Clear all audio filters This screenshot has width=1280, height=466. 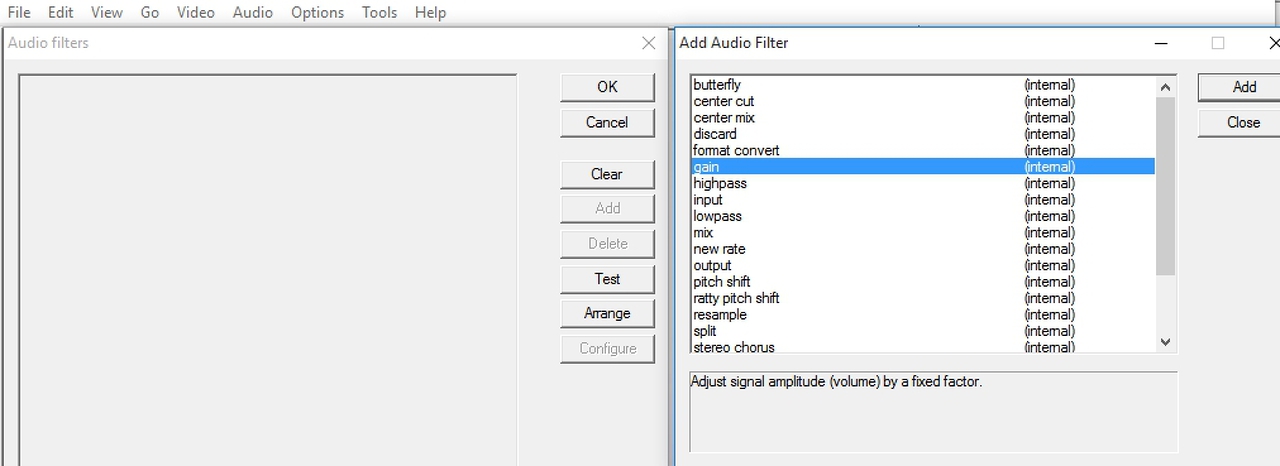[607, 174]
